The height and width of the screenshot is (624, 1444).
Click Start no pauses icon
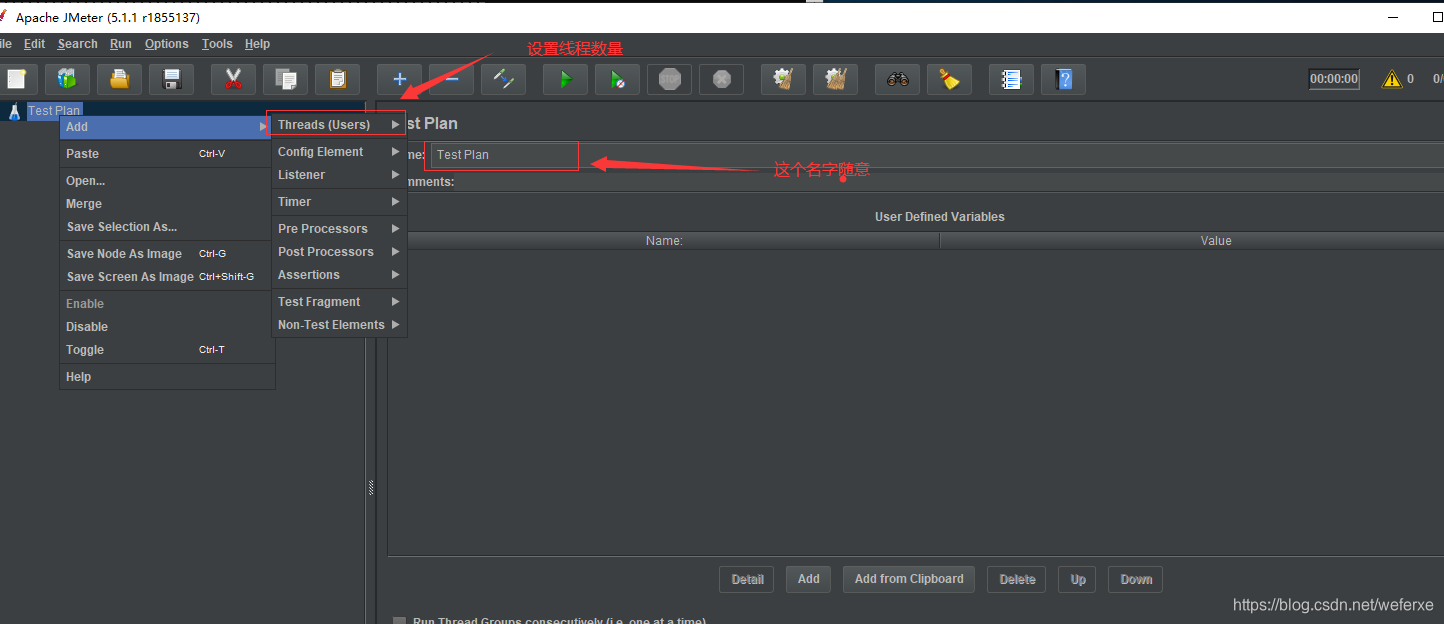pyautogui.click(x=618, y=79)
